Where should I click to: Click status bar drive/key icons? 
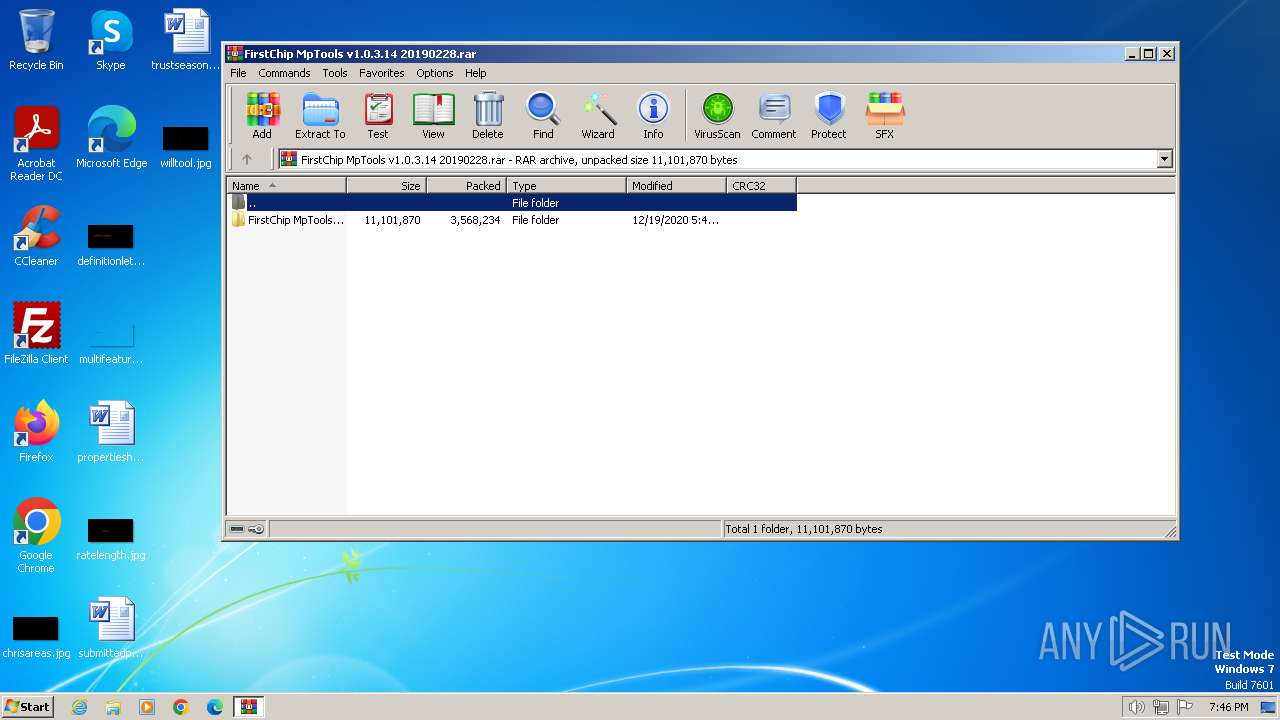tap(247, 529)
